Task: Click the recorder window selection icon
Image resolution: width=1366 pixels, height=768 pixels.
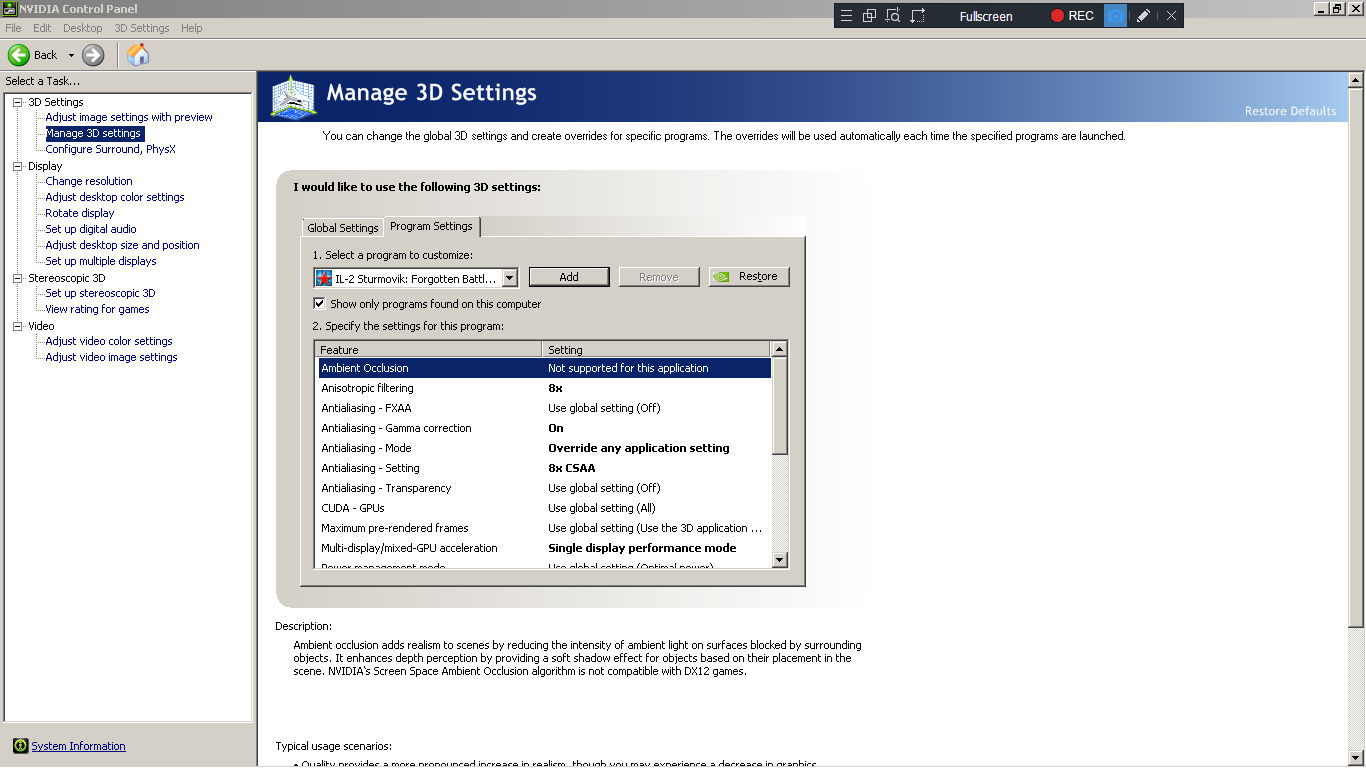Action: click(x=869, y=16)
